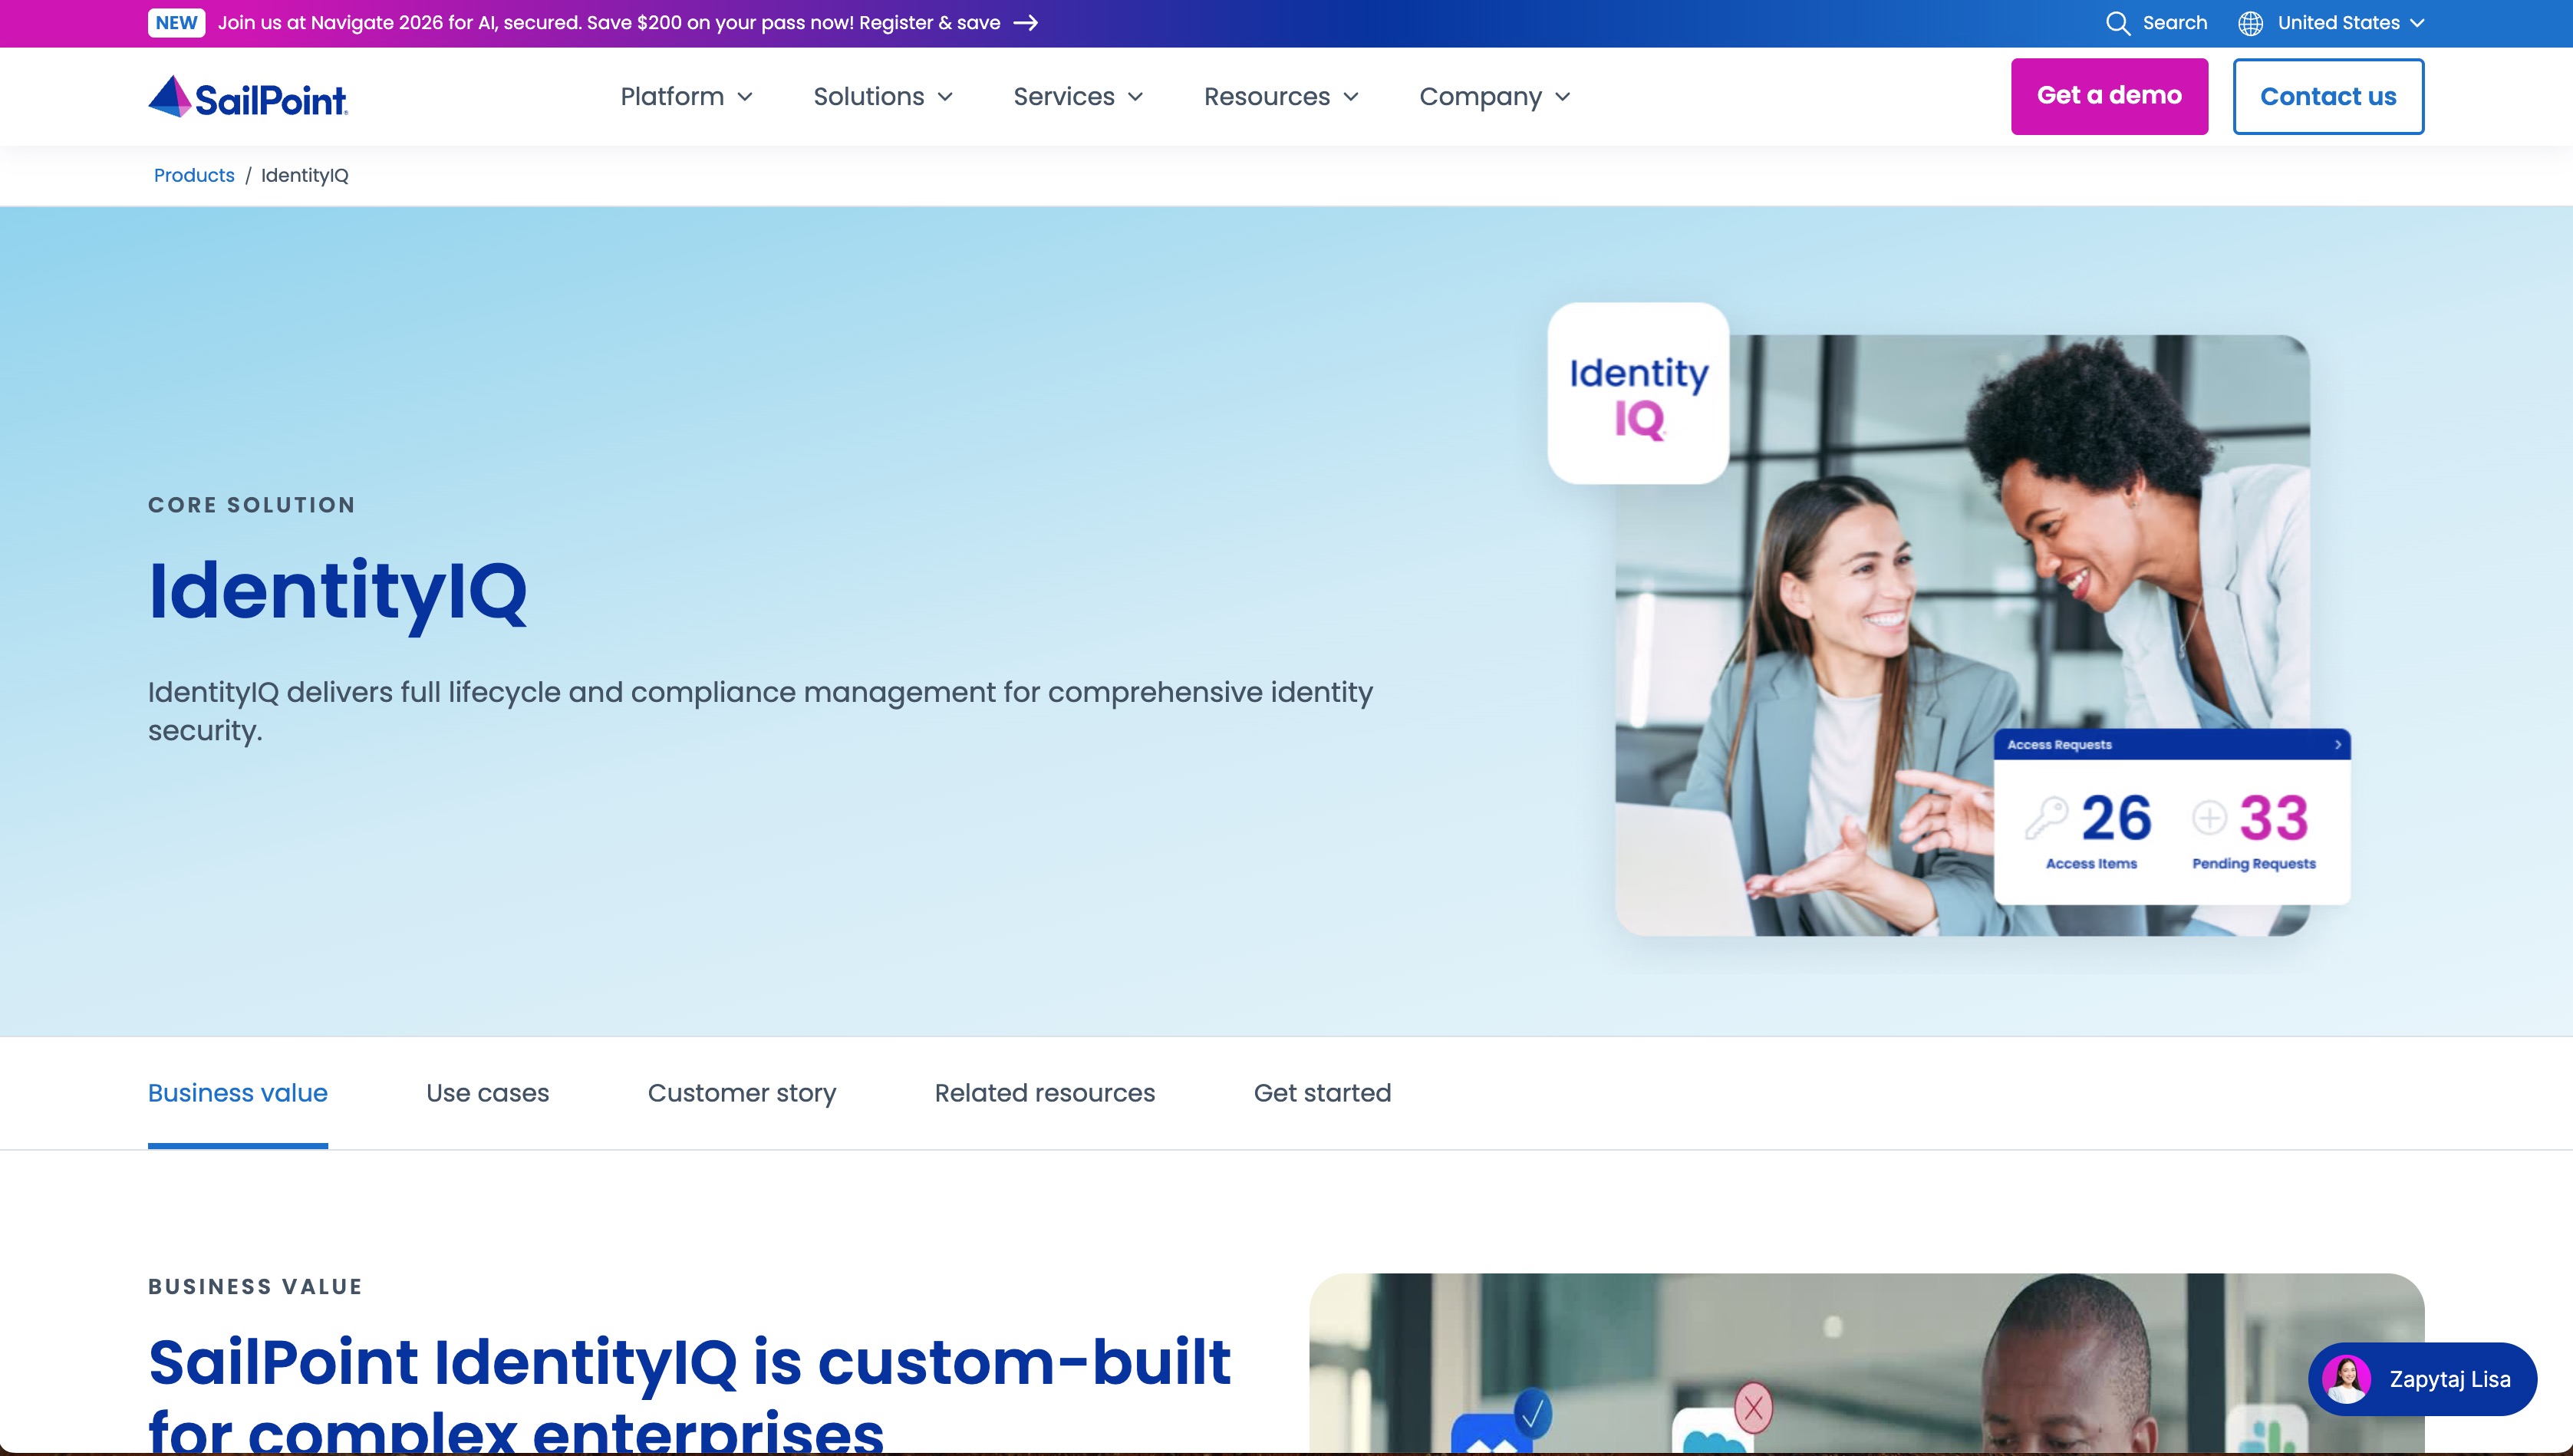The image size is (2573, 1456).
Task: Go to the Customer story tab
Action: tap(742, 1093)
